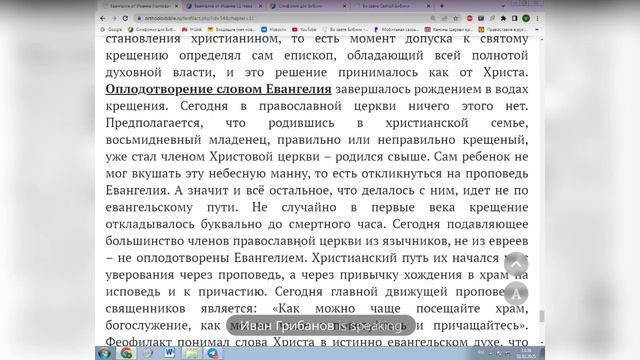The image size is (640, 360).
Task: Click the link Оплодотворение словом Евангелия
Action: (218, 89)
